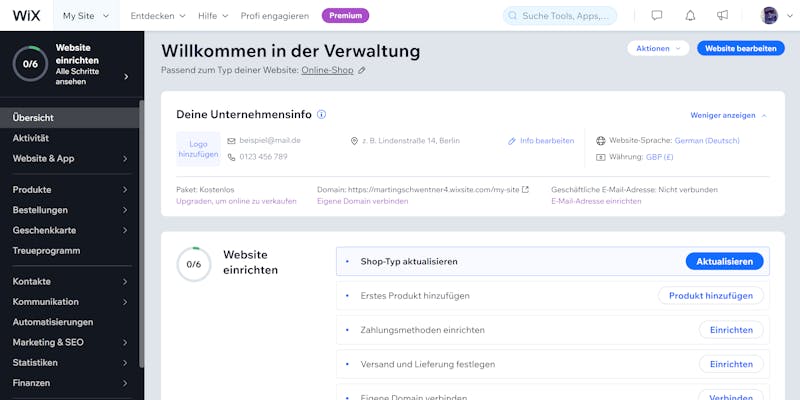Image resolution: width=800 pixels, height=400 pixels.
Task: Click Eigene Domain verbinden link
Action: [x=362, y=201]
